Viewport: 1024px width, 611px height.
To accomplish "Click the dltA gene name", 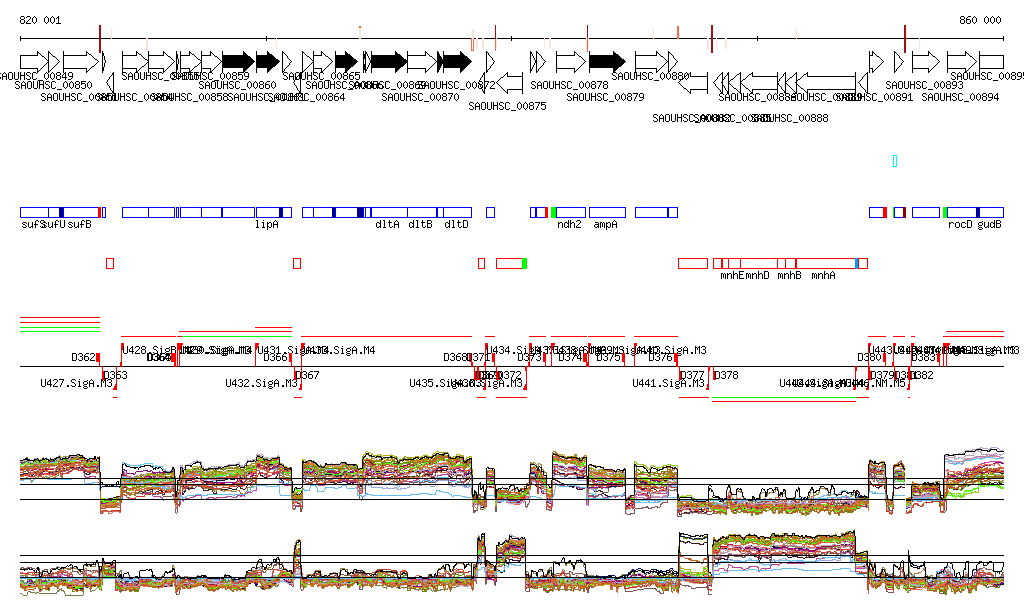I will [387, 225].
